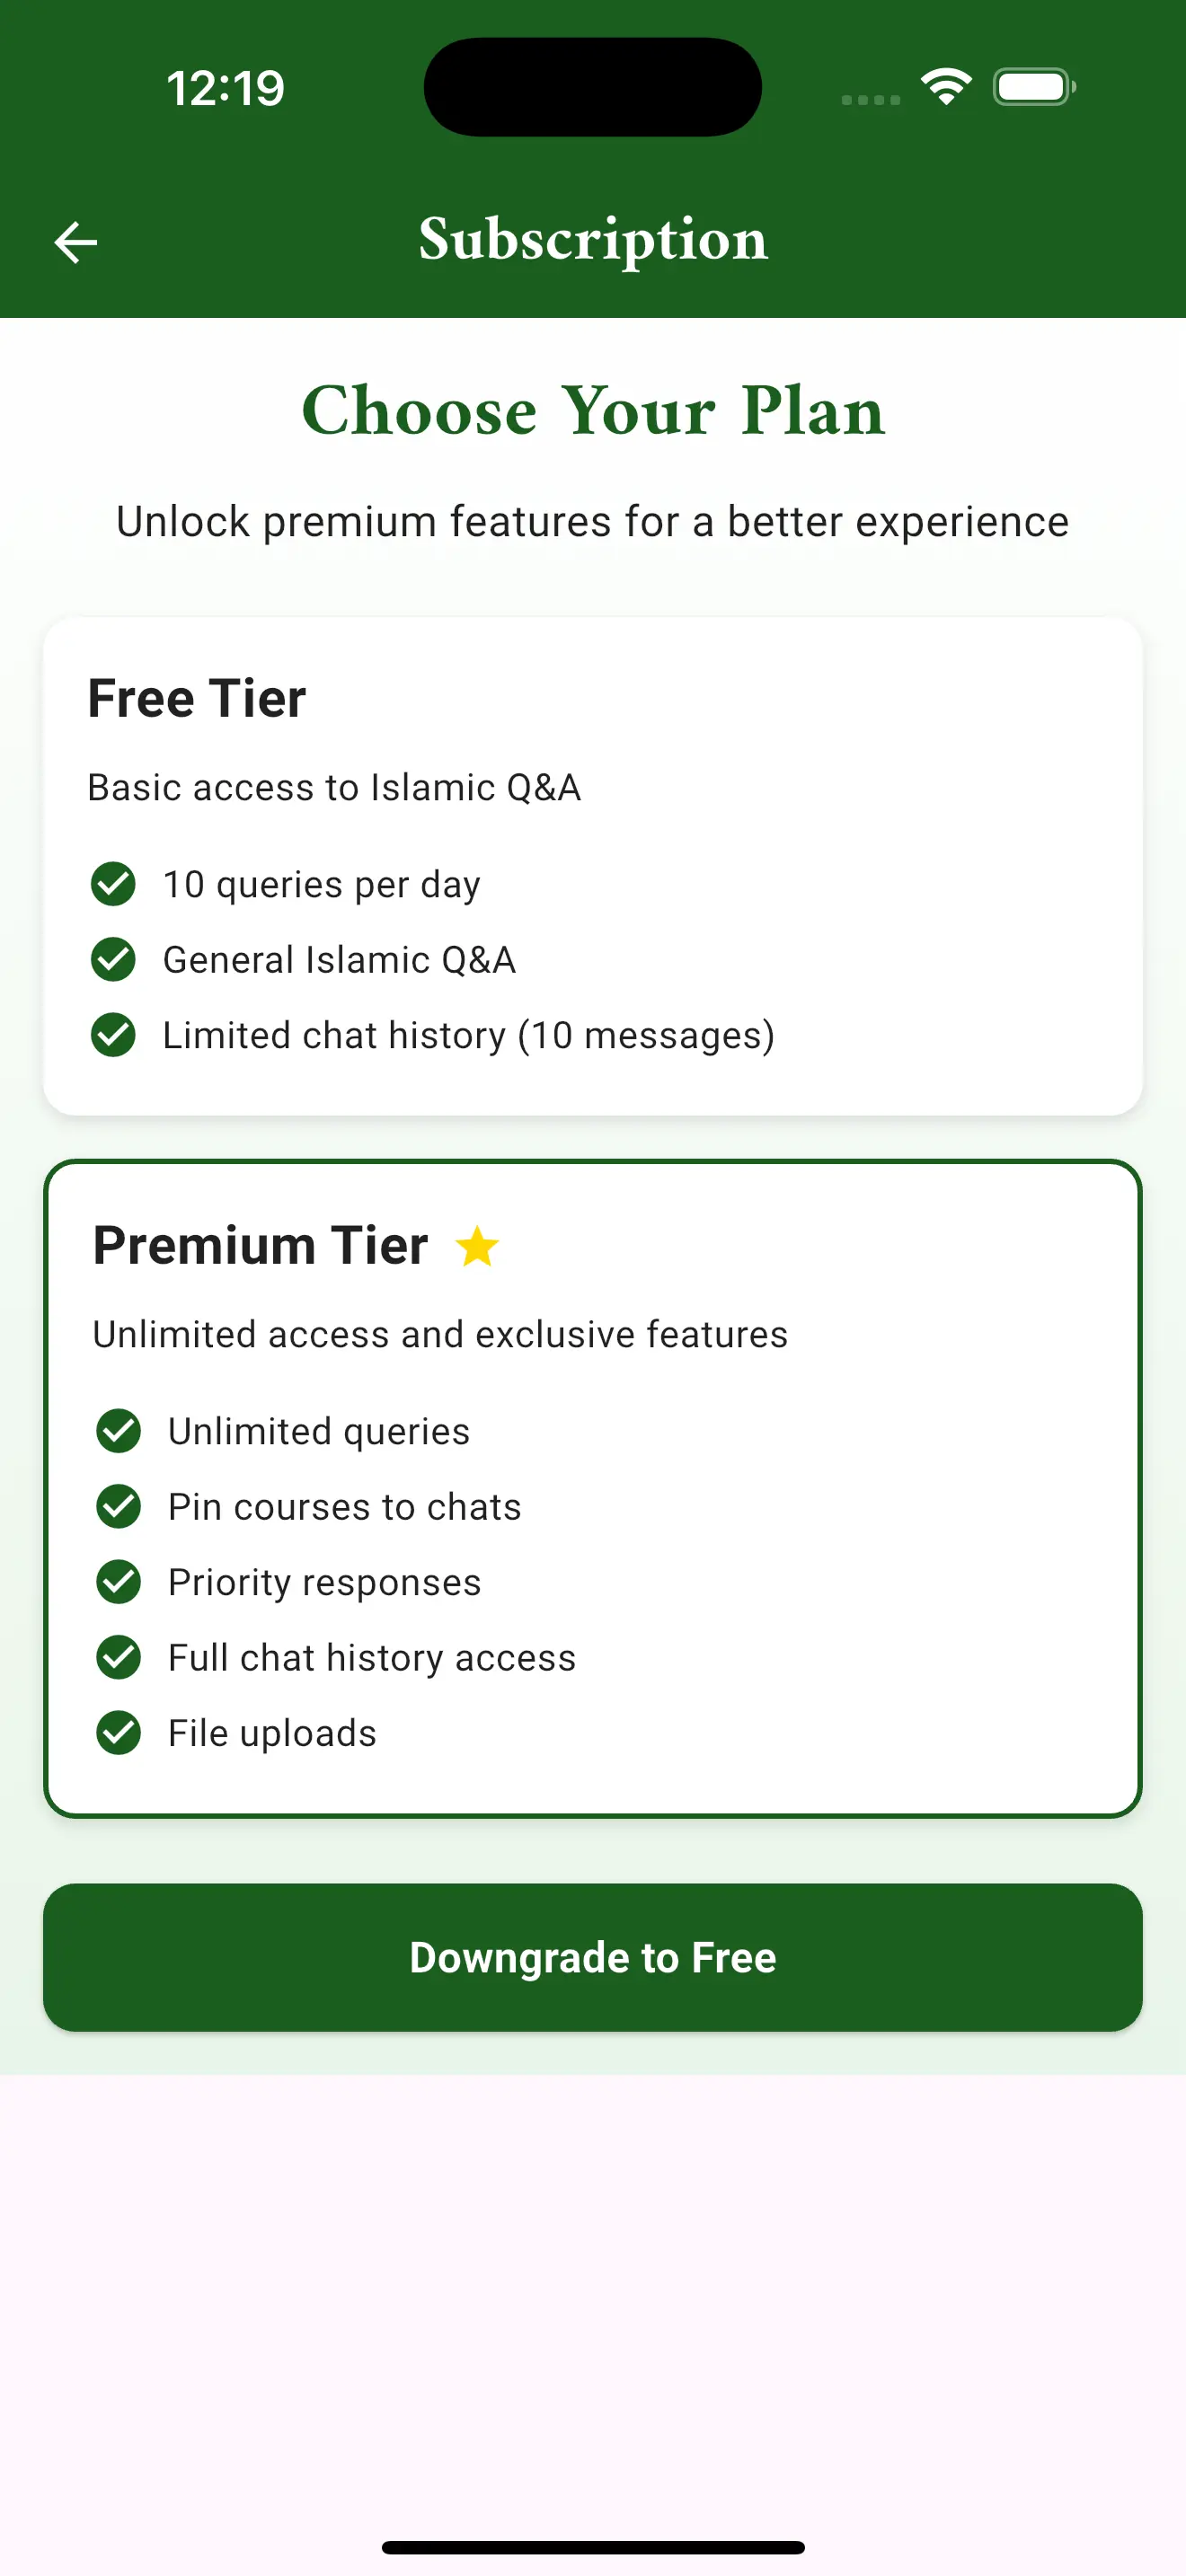Tap checkmark beside General Islamic Q&A
This screenshot has width=1186, height=2576.
(x=113, y=959)
